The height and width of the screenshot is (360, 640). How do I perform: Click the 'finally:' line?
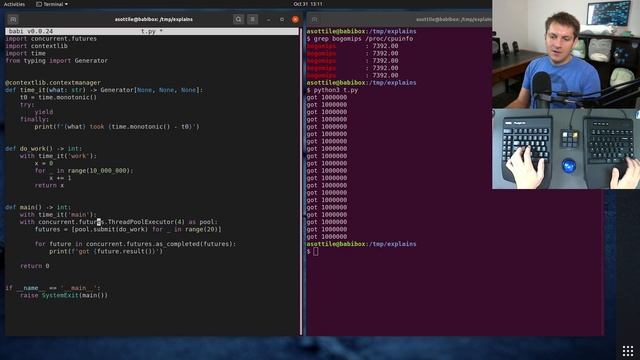[x=34, y=119]
